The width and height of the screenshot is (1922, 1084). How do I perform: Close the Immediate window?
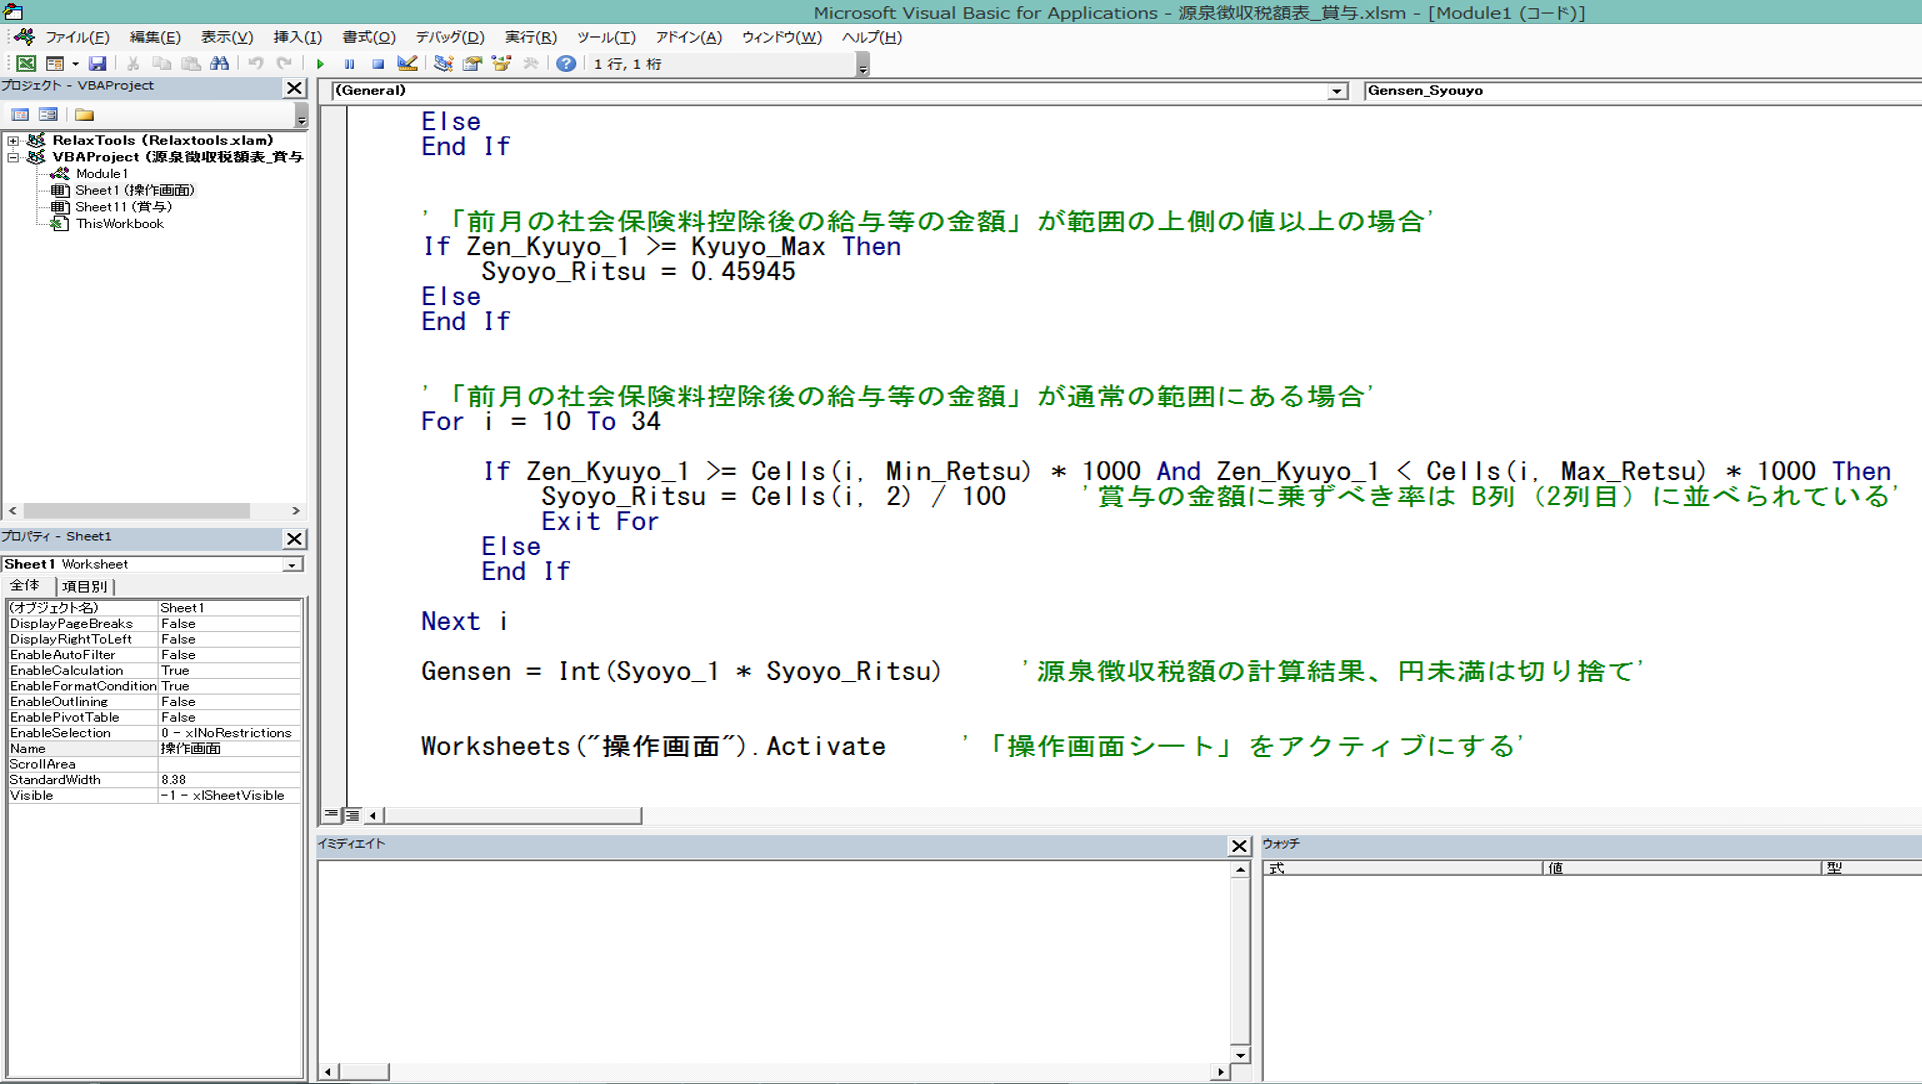(x=1239, y=846)
